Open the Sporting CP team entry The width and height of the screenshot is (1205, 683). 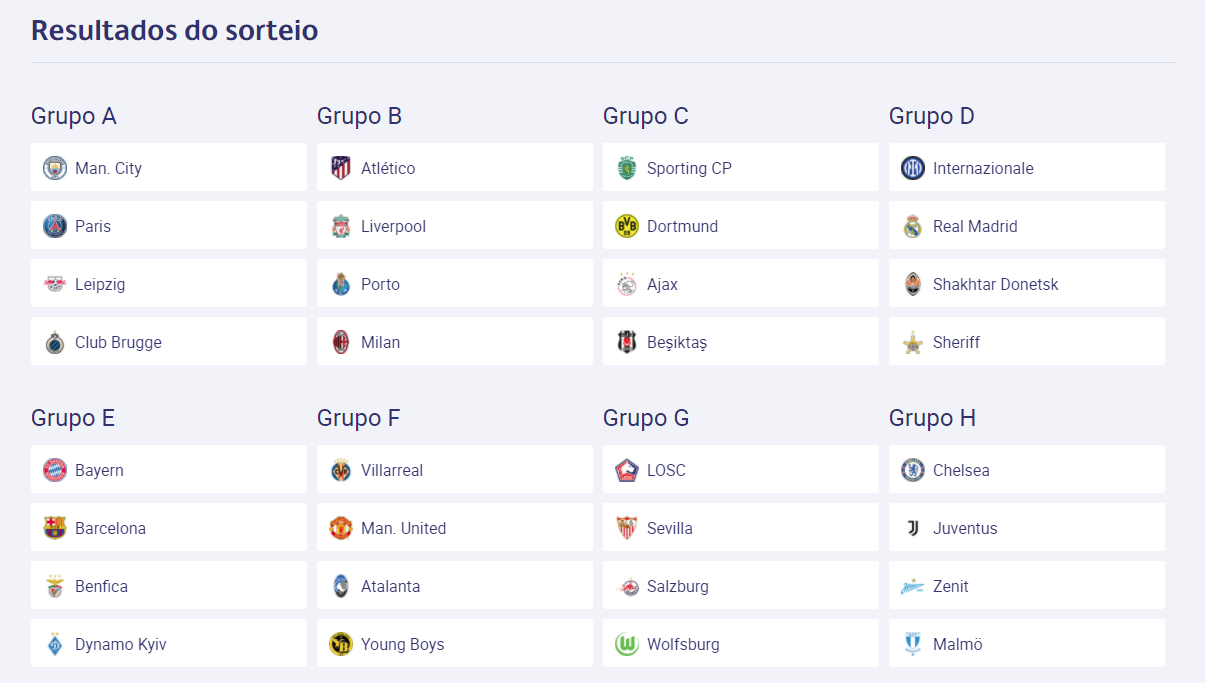pos(689,168)
